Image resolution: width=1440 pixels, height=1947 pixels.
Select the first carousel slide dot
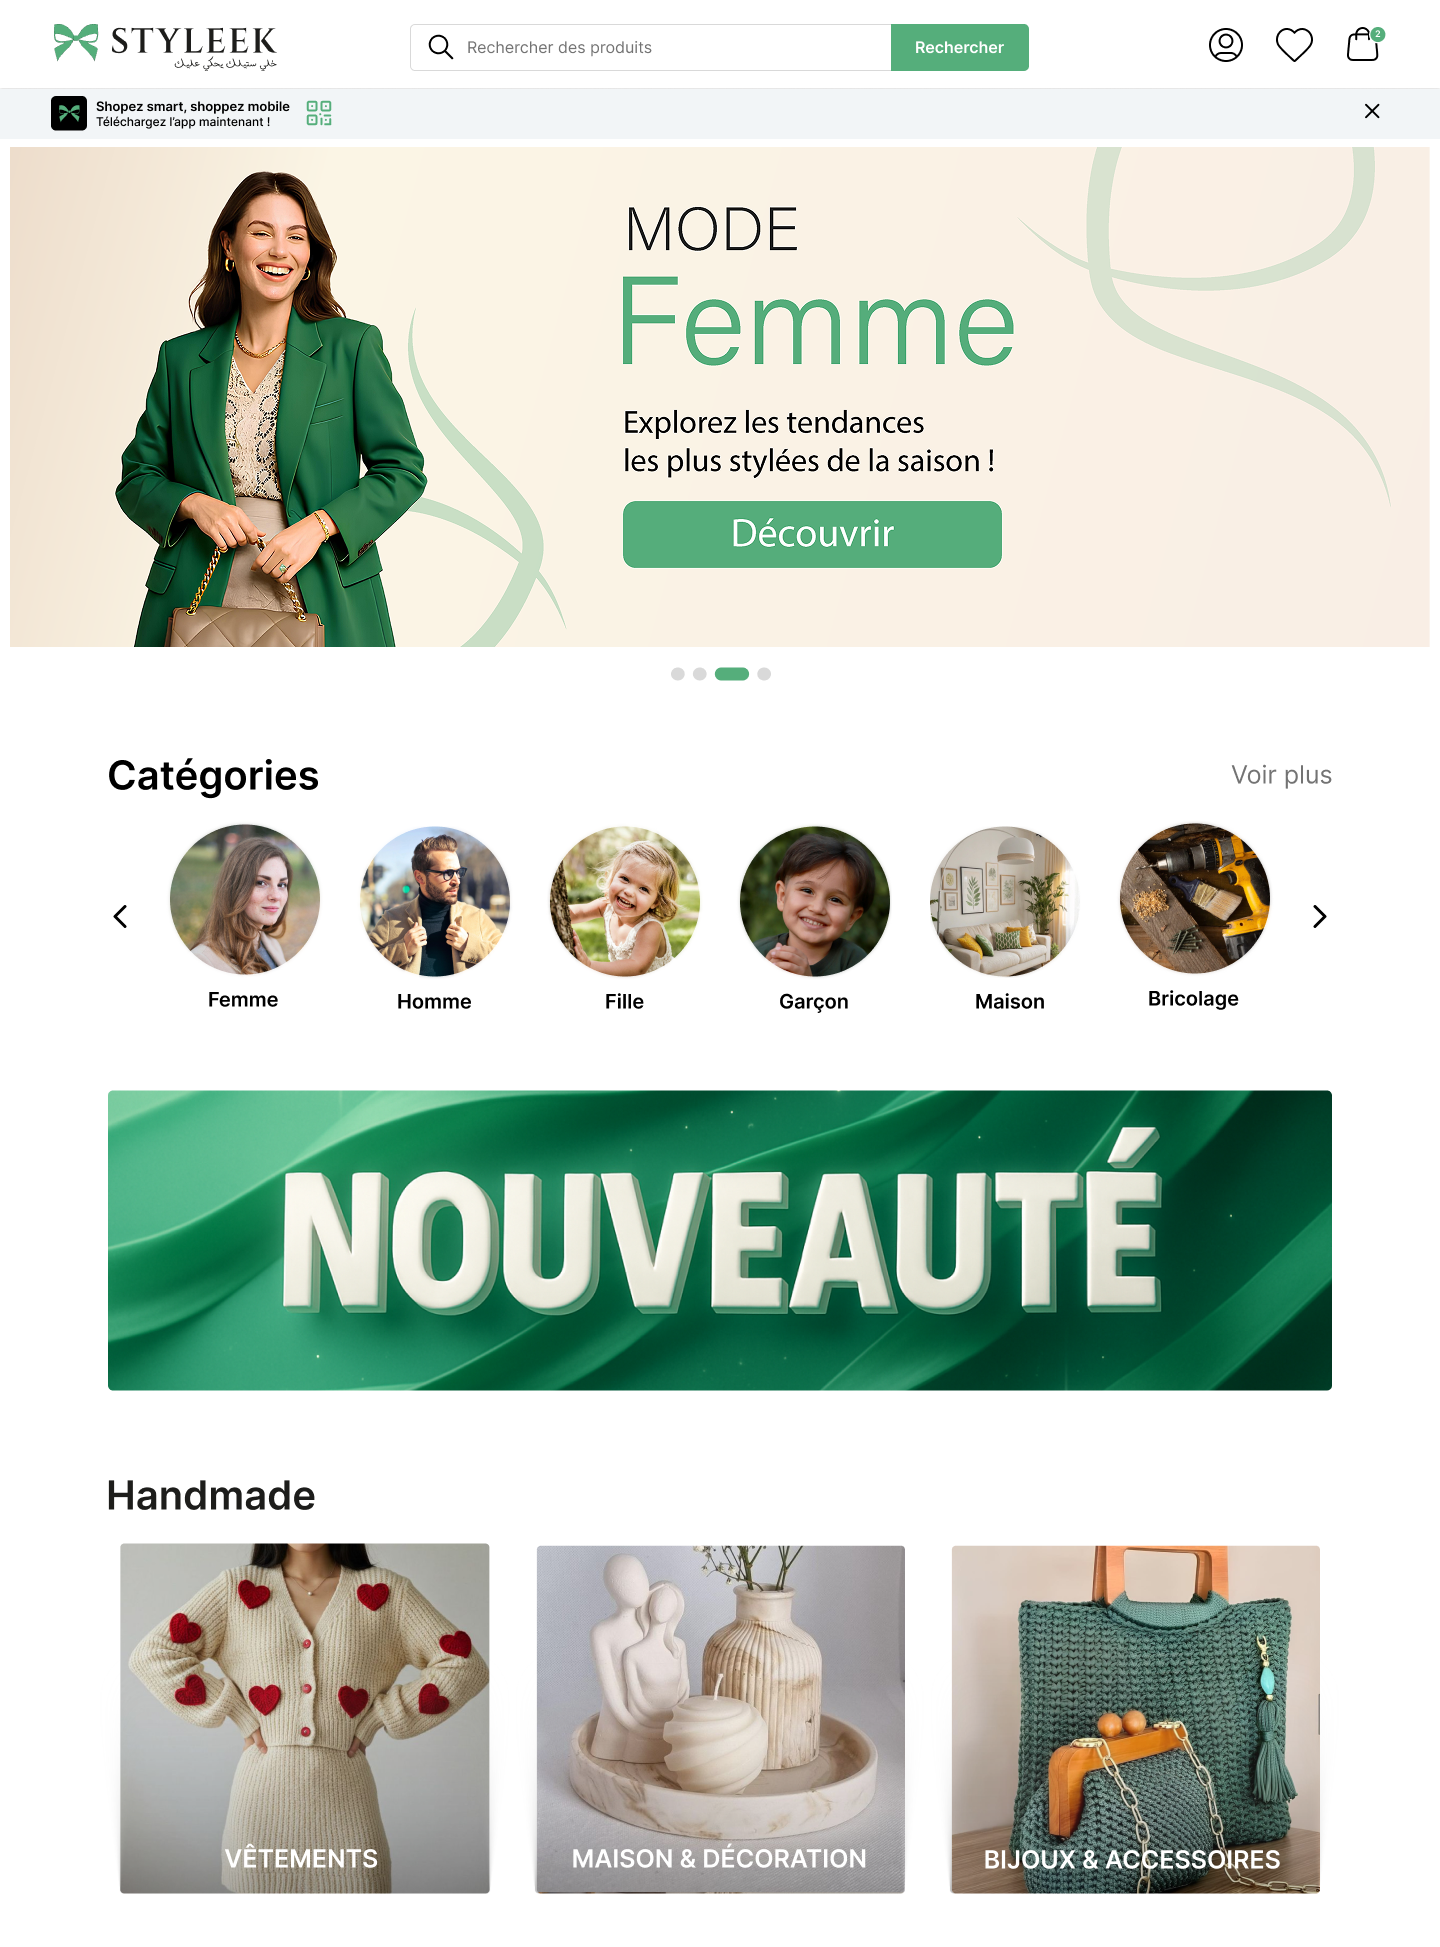tap(678, 674)
